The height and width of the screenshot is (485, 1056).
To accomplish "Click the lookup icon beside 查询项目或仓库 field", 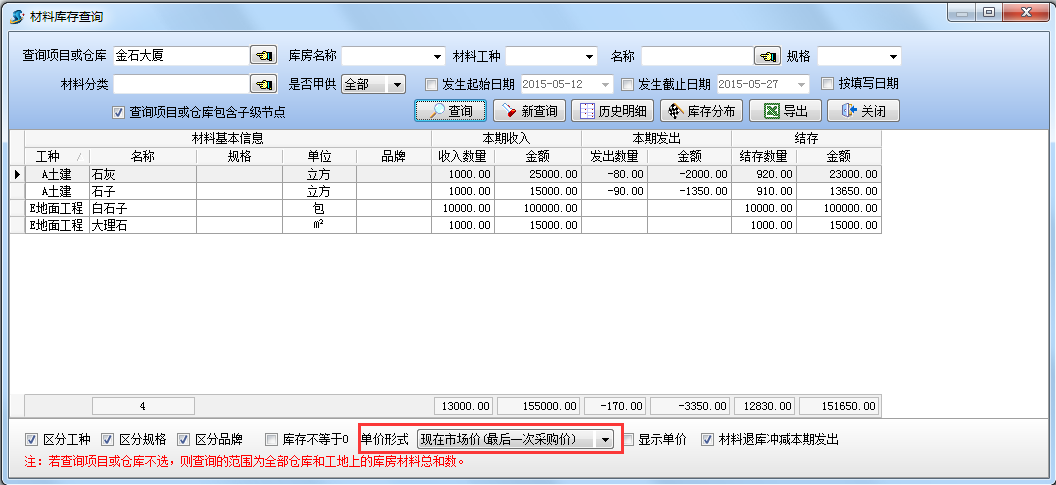I will [263, 56].
